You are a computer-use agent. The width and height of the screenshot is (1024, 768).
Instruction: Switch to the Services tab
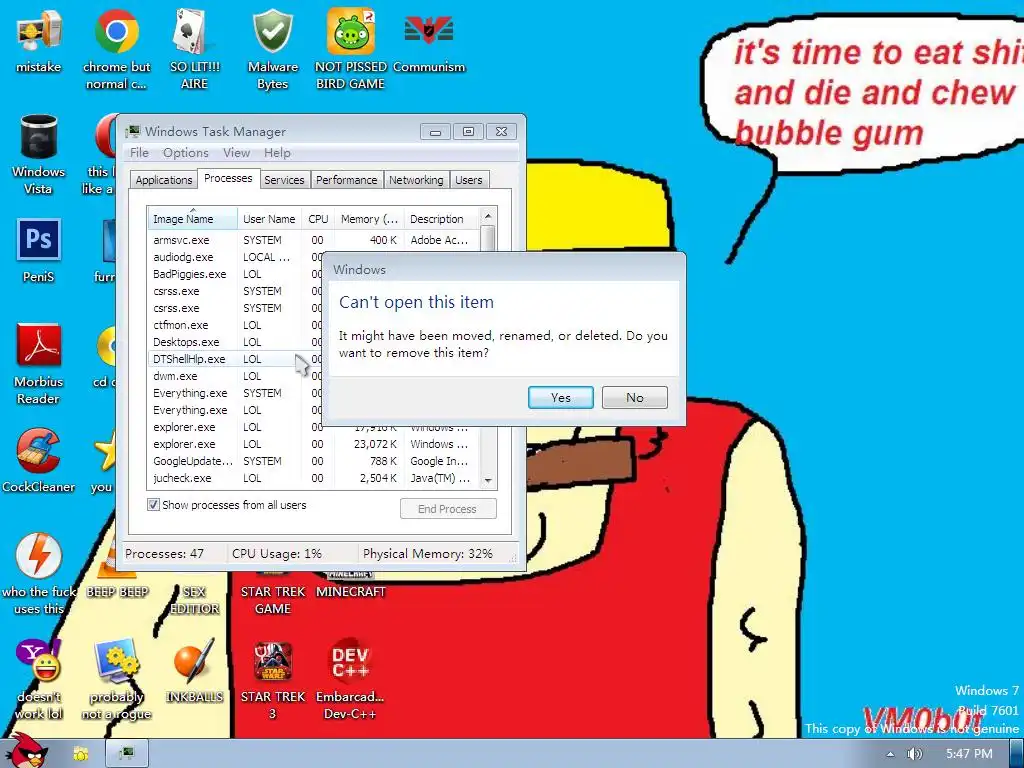click(x=284, y=180)
